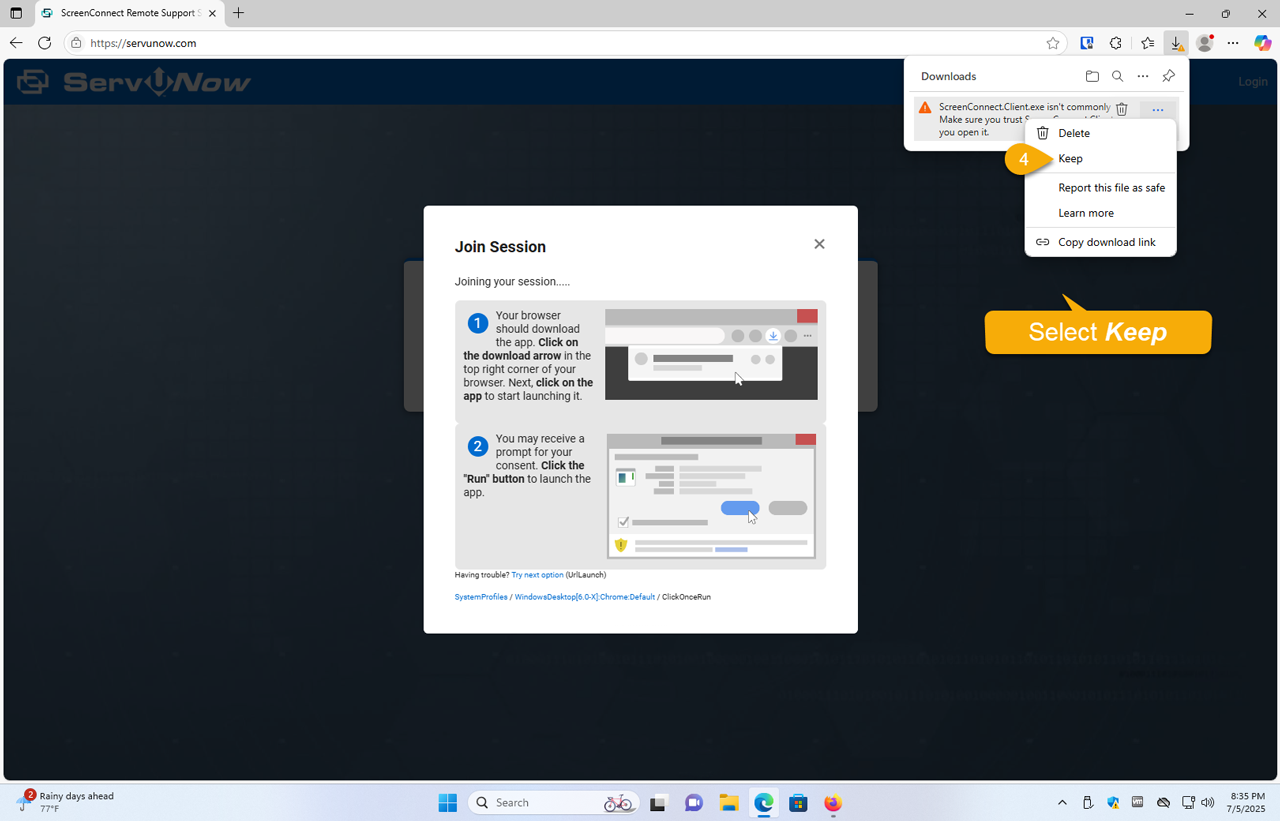The width and height of the screenshot is (1280, 821).
Task: Open the Favorites list icon
Action: click(1147, 43)
